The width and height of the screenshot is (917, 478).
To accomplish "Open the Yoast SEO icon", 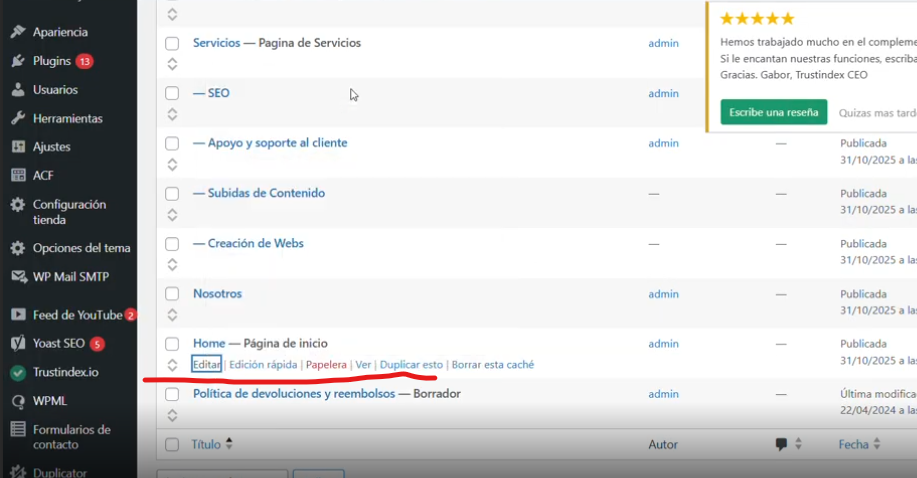I will pos(18,344).
